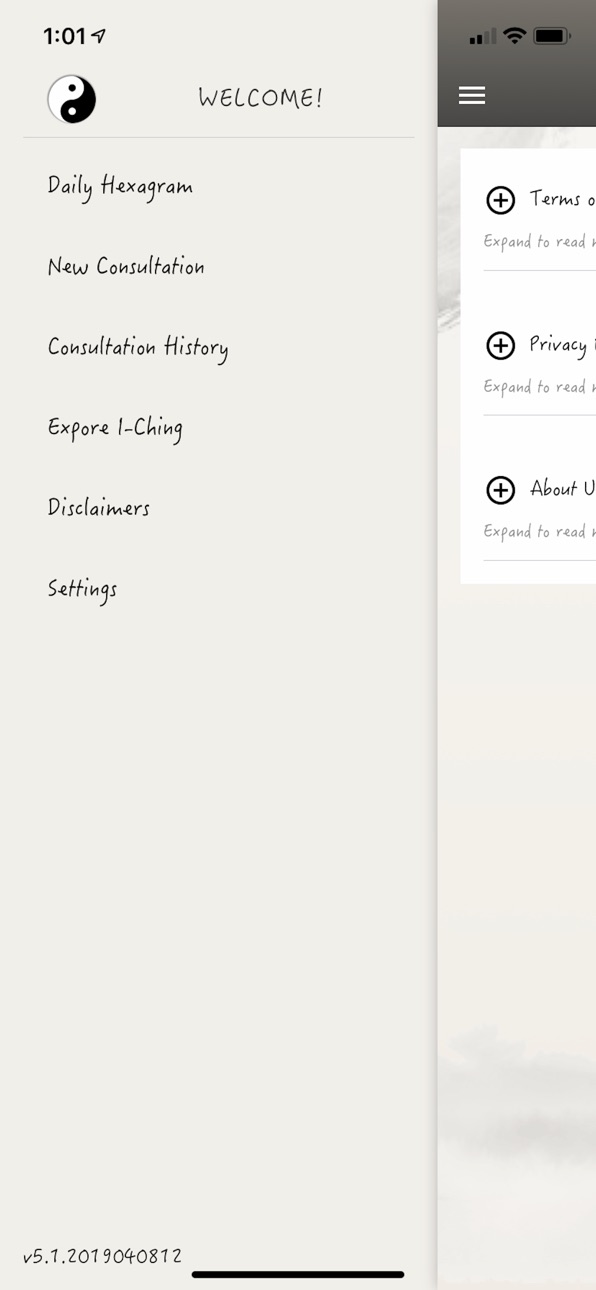Tap the cellular signal bars

click(x=483, y=37)
